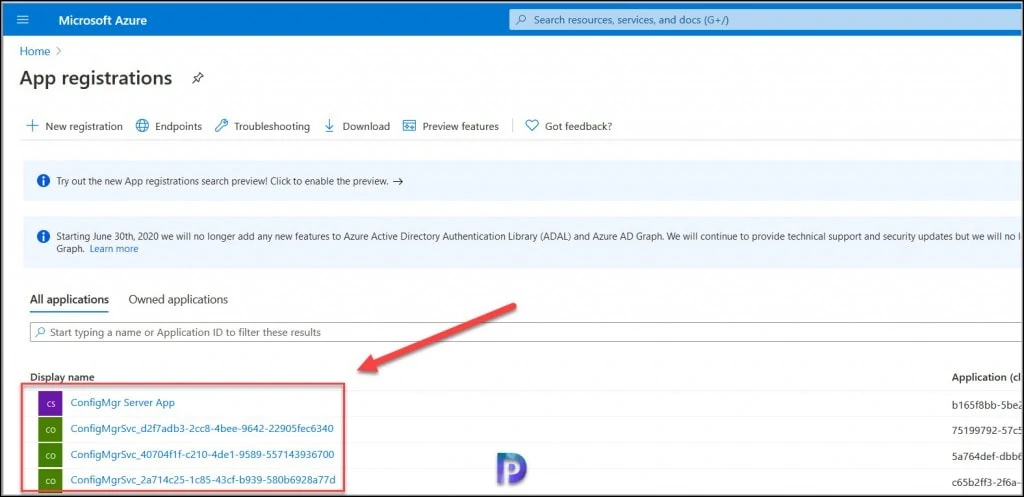Click the Troubleshooting wrench icon
1024x497 pixels.
[x=221, y=125]
